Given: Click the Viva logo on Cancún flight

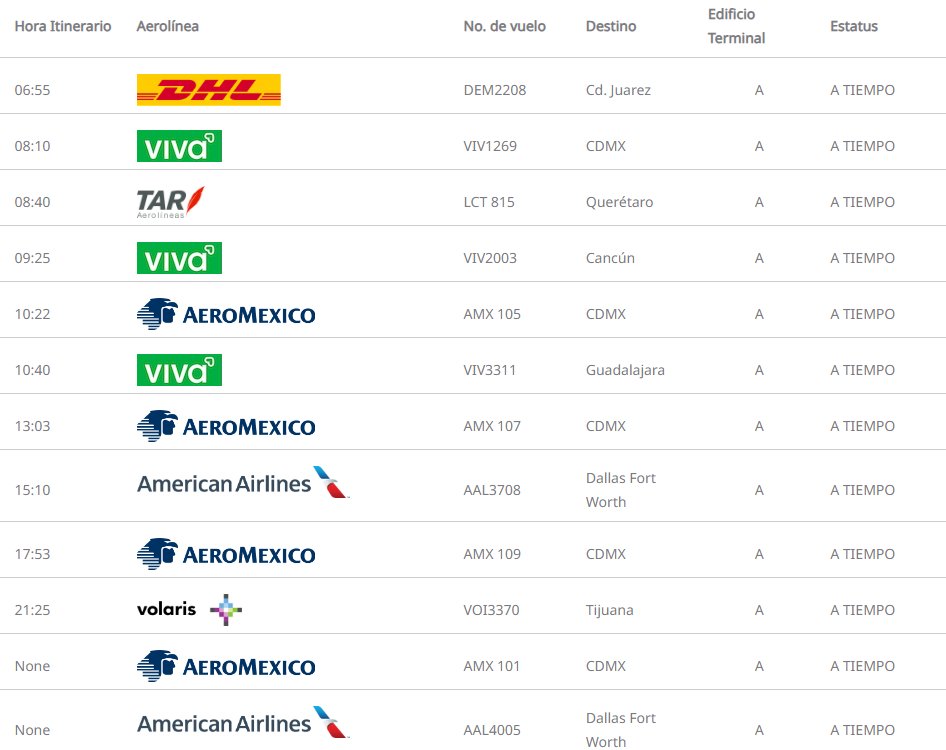Looking at the screenshot, I should click(179, 258).
